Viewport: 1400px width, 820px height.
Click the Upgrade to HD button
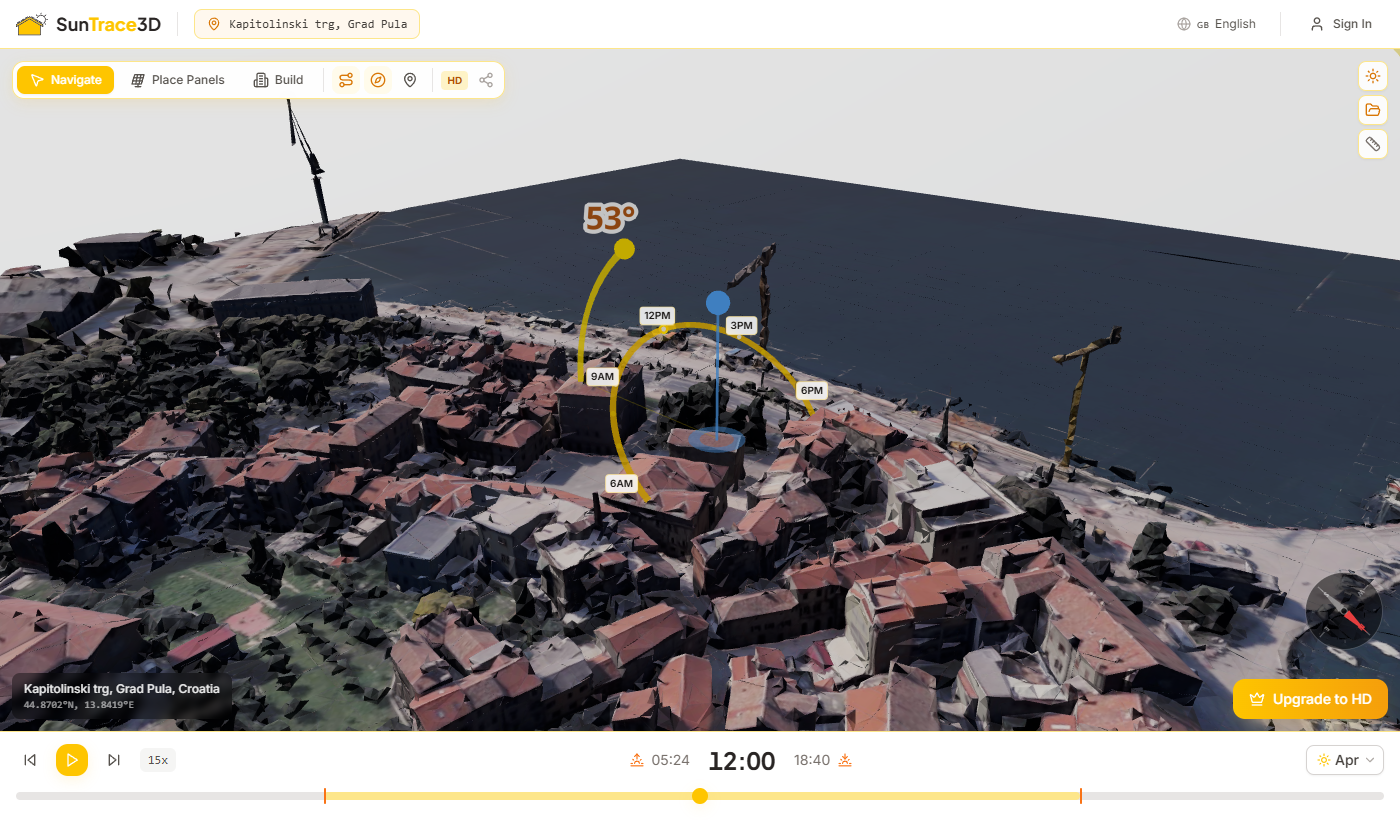click(1310, 699)
